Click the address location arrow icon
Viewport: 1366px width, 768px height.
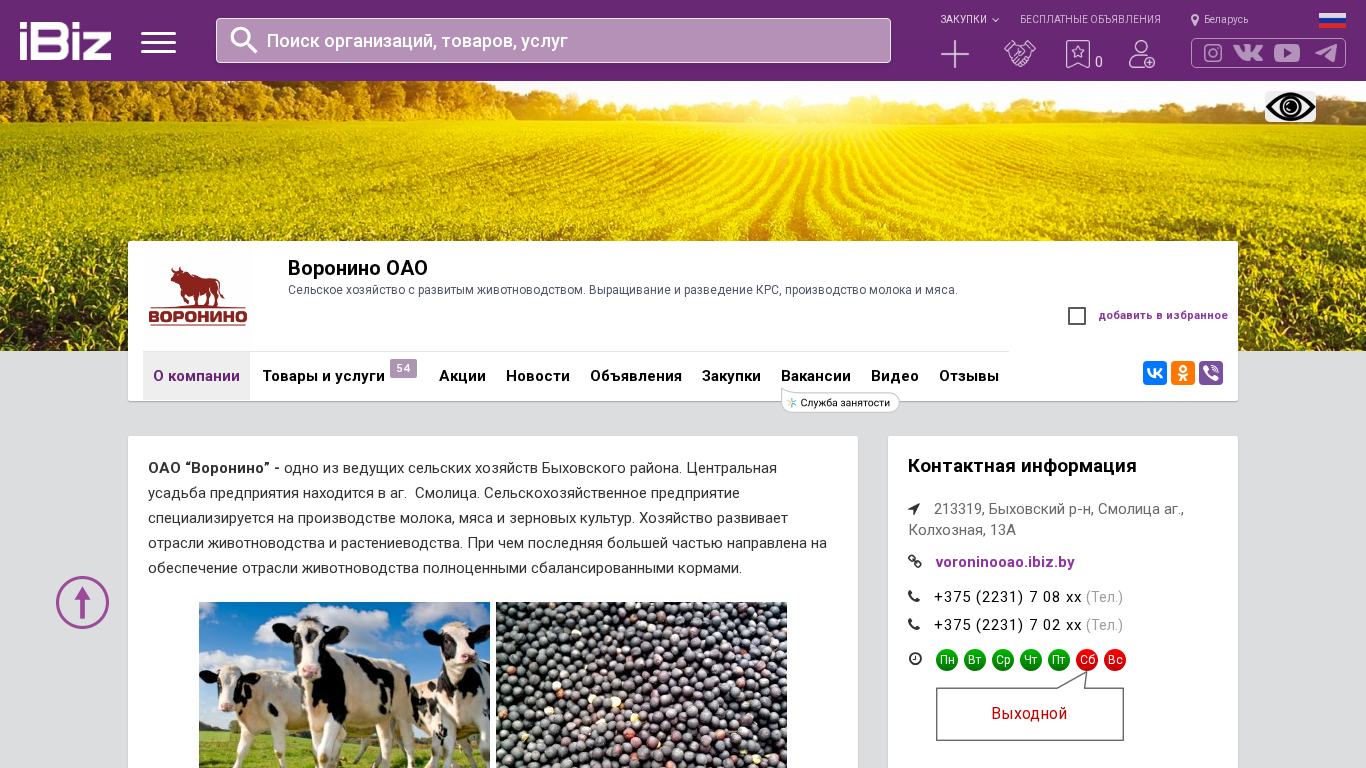[x=914, y=509]
